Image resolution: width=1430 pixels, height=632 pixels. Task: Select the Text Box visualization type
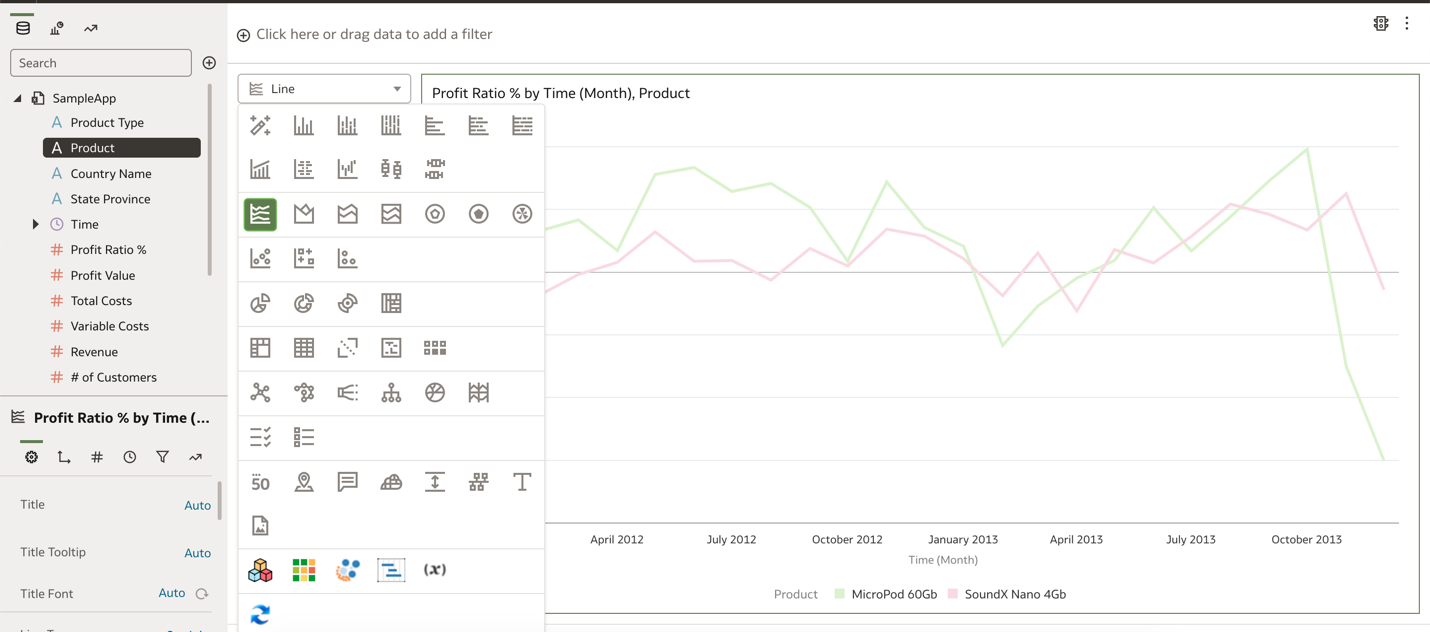(x=522, y=482)
